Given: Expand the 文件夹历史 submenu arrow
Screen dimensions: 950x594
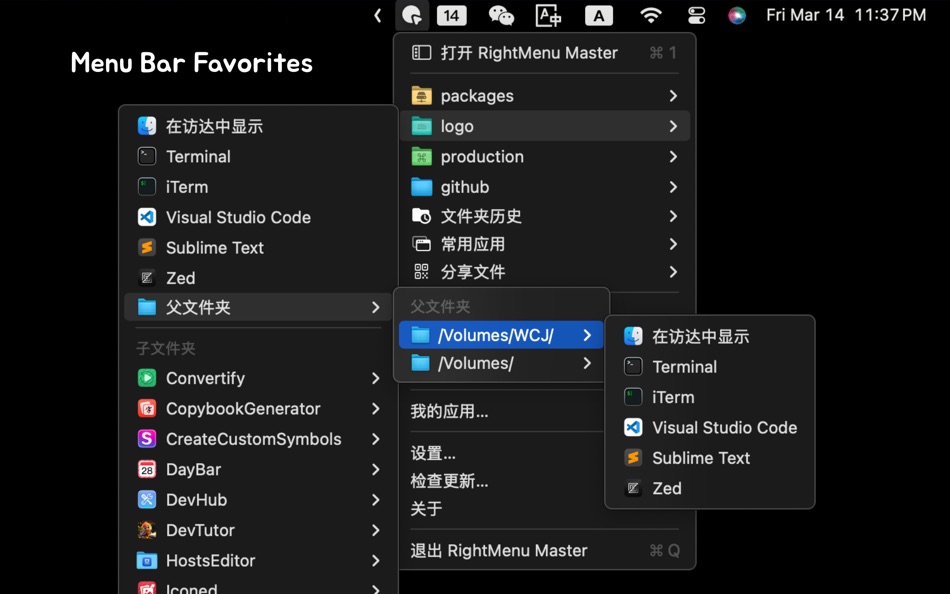Looking at the screenshot, I should click(x=673, y=216).
